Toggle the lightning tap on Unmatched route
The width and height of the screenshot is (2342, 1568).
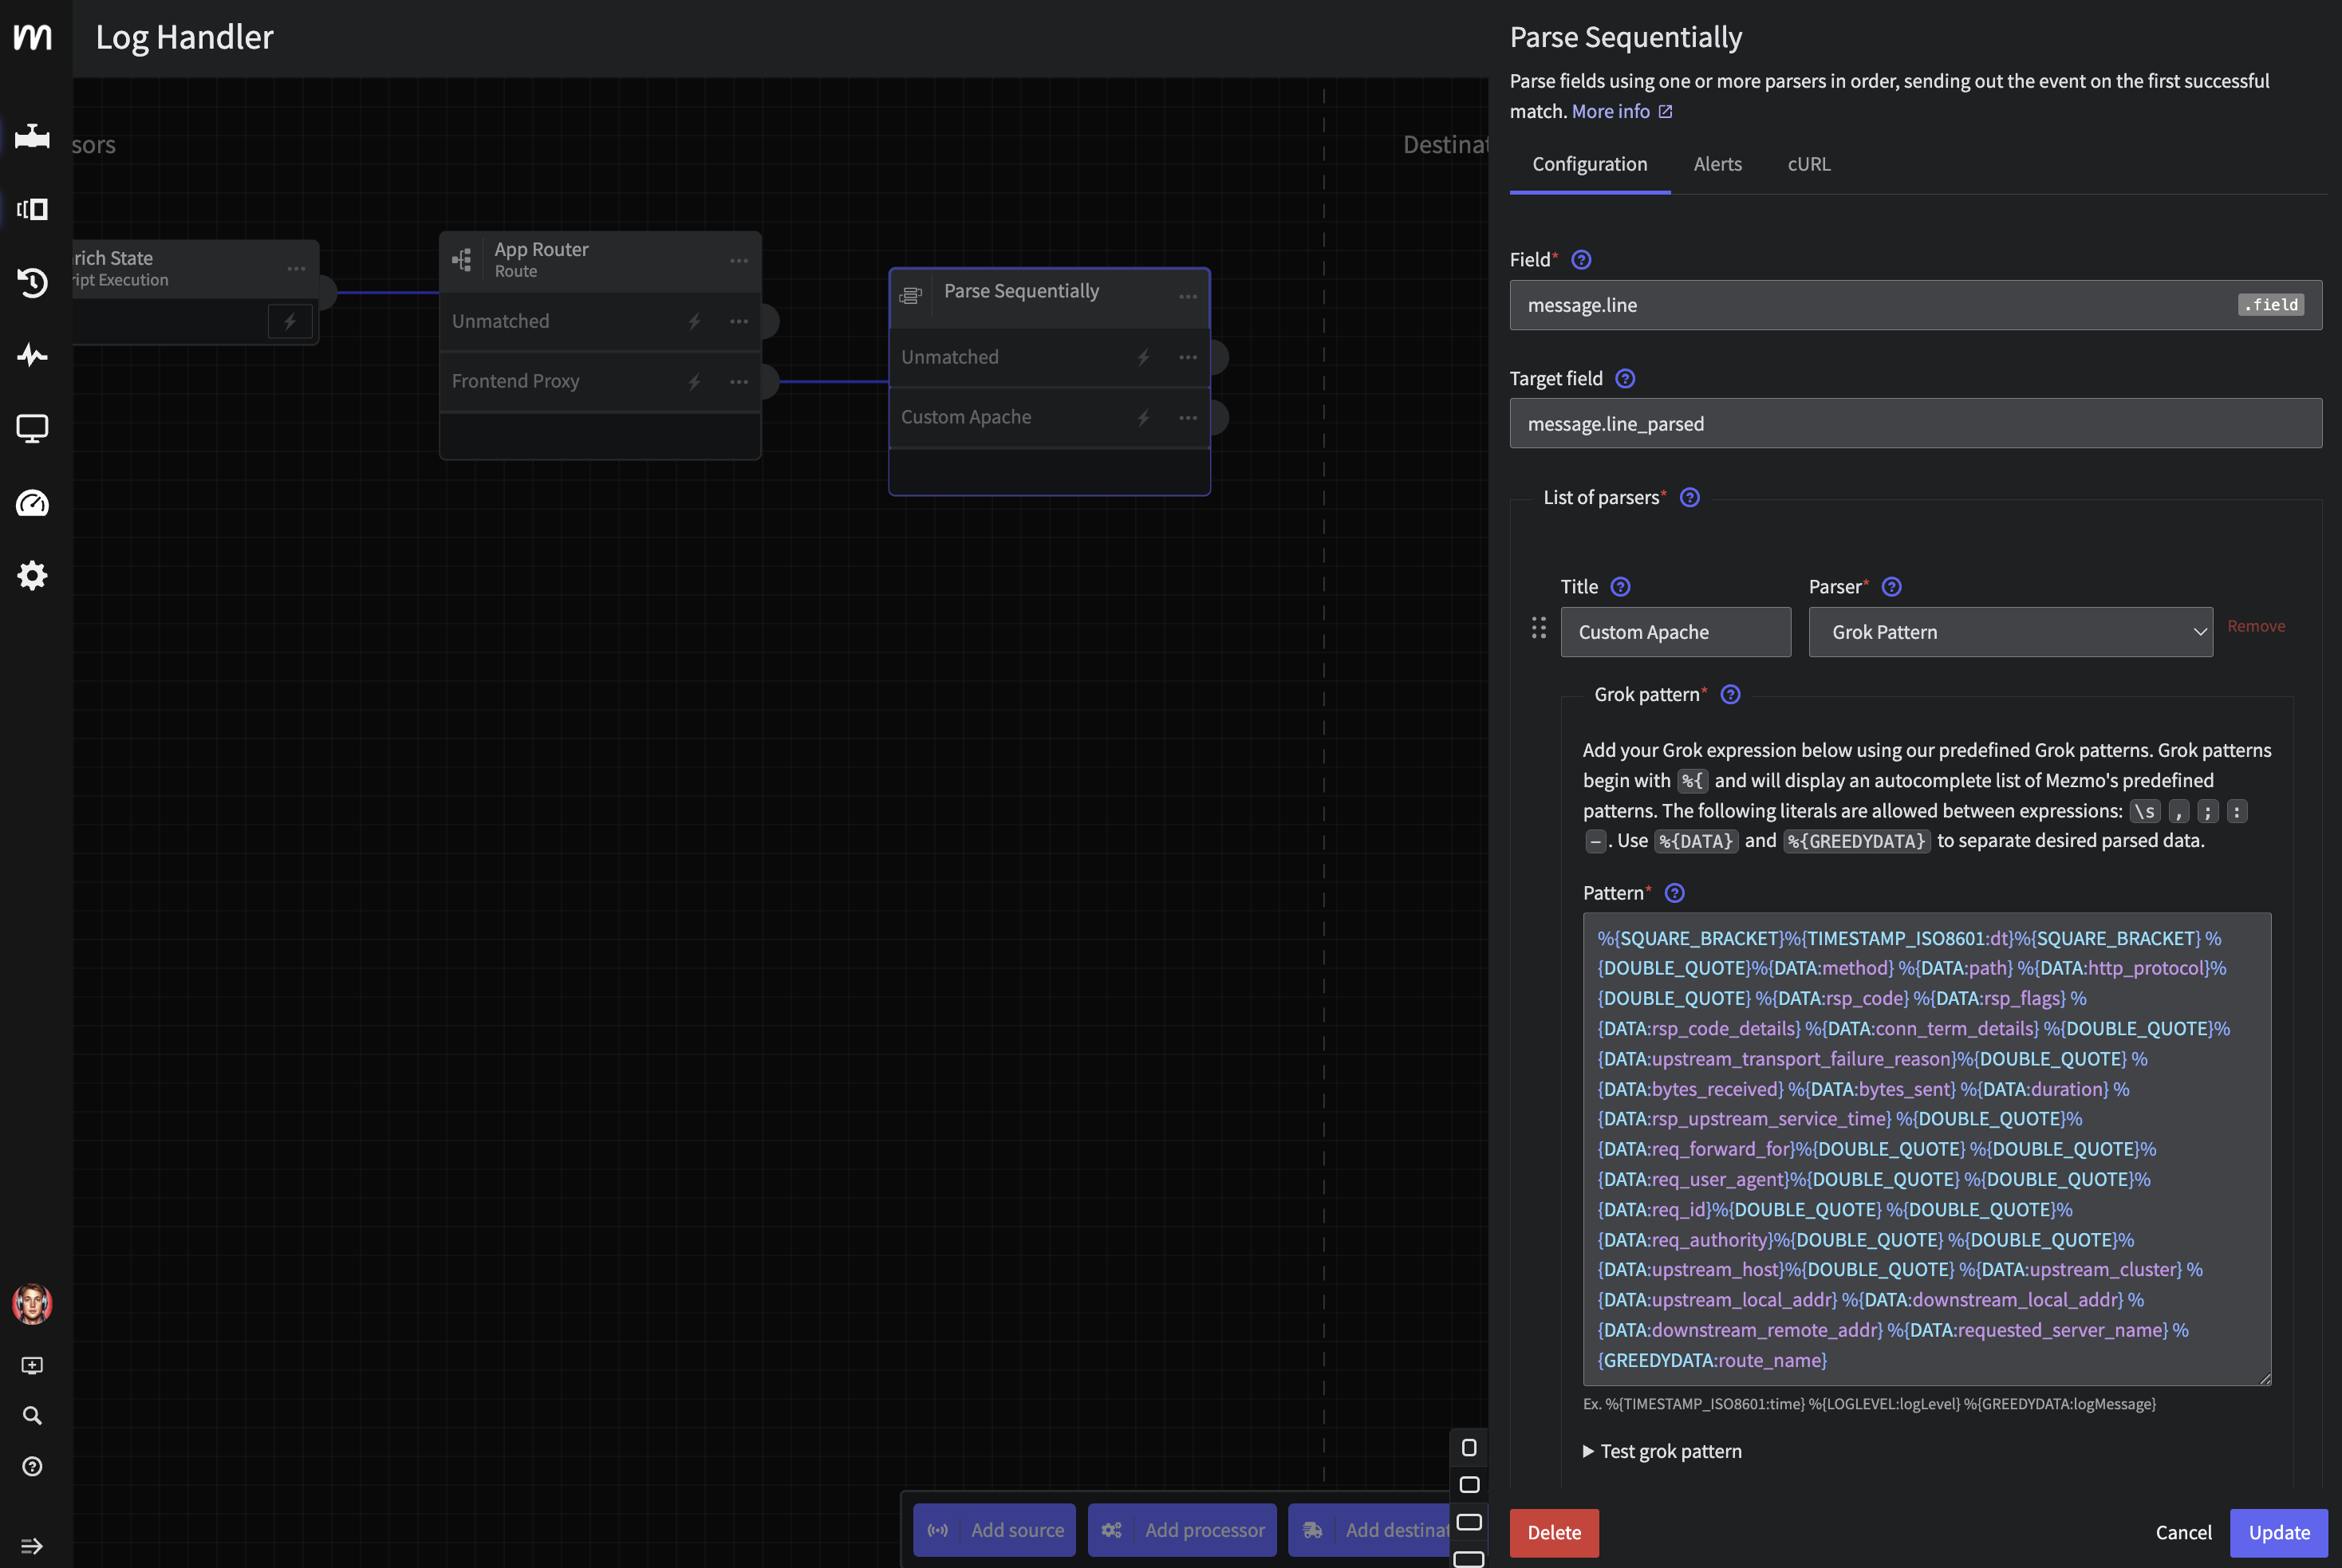[x=694, y=321]
